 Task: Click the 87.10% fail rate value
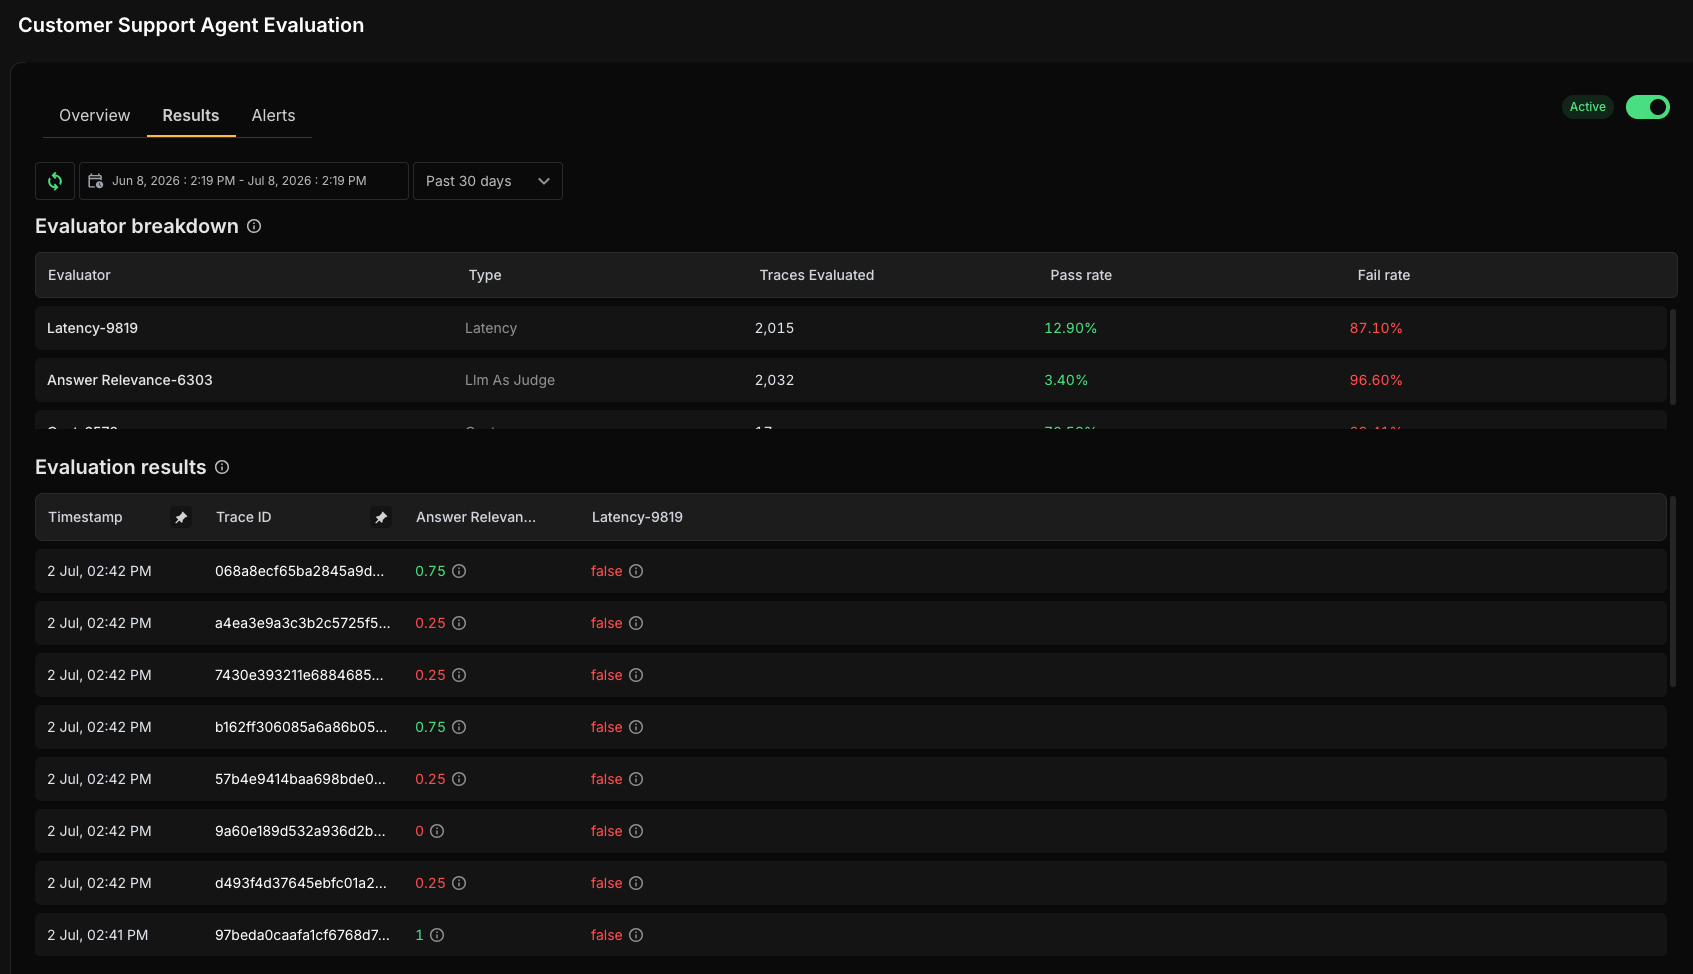click(1376, 328)
